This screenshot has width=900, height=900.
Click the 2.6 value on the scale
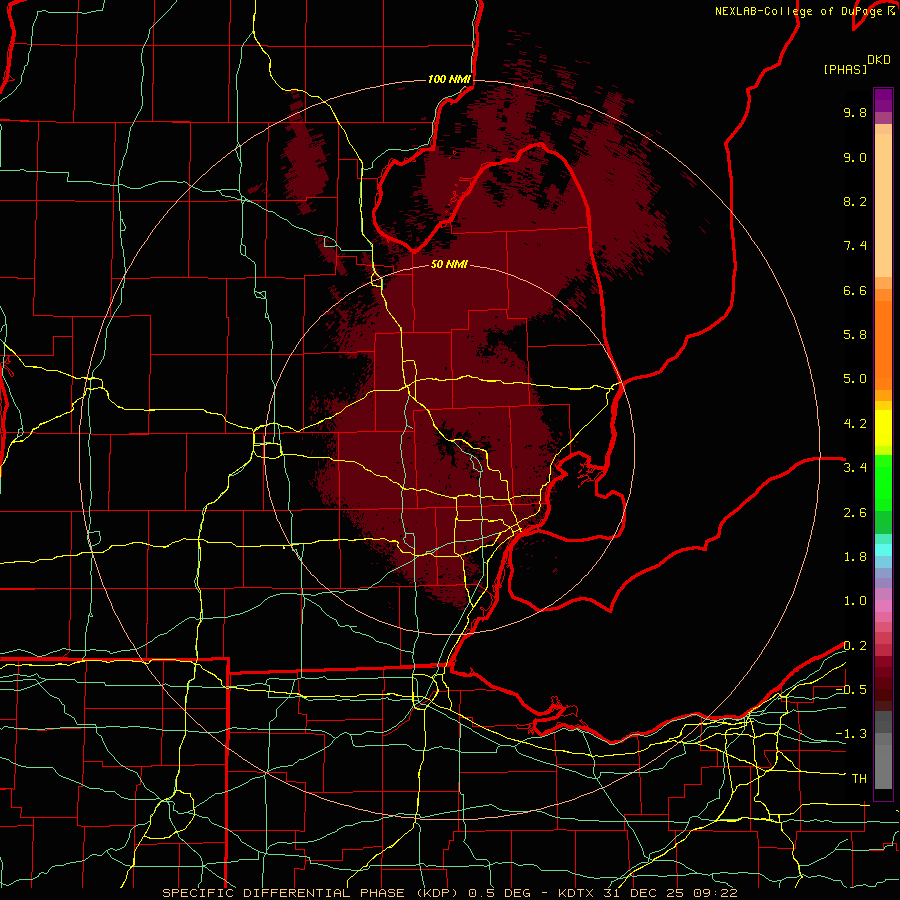click(855, 513)
